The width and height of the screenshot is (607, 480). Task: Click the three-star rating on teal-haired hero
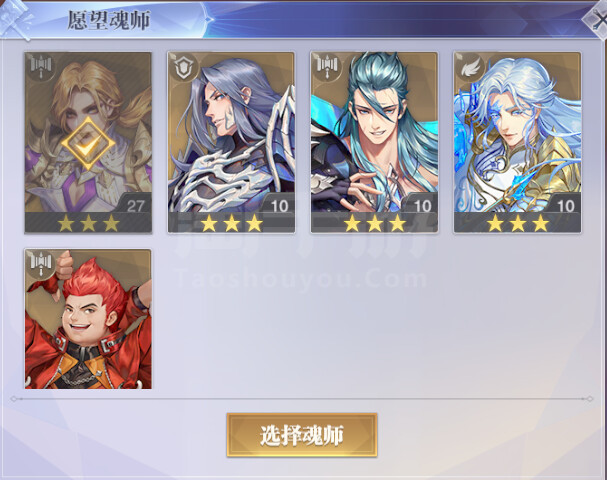tap(374, 223)
